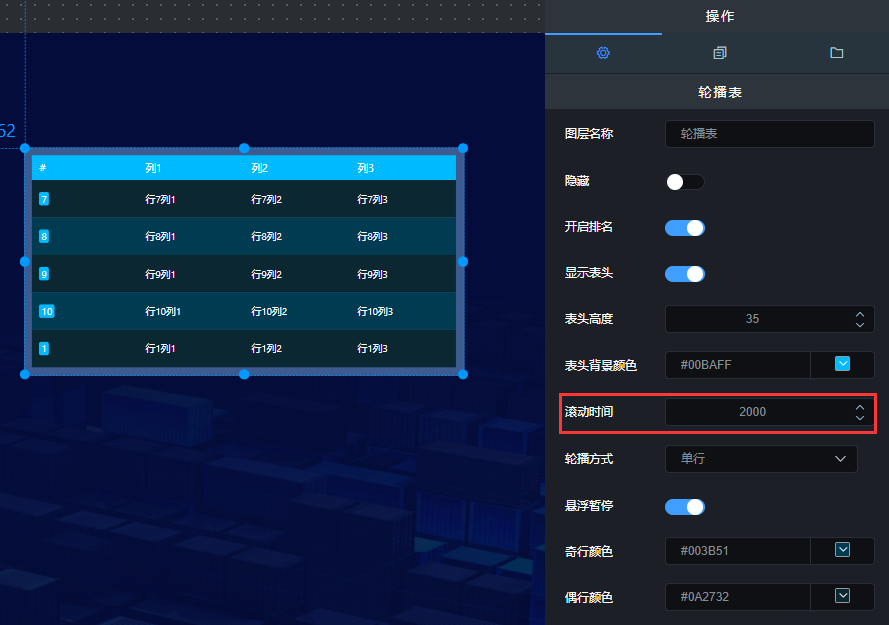Open the folder icon tab
This screenshot has width=889, height=625.
(836, 53)
